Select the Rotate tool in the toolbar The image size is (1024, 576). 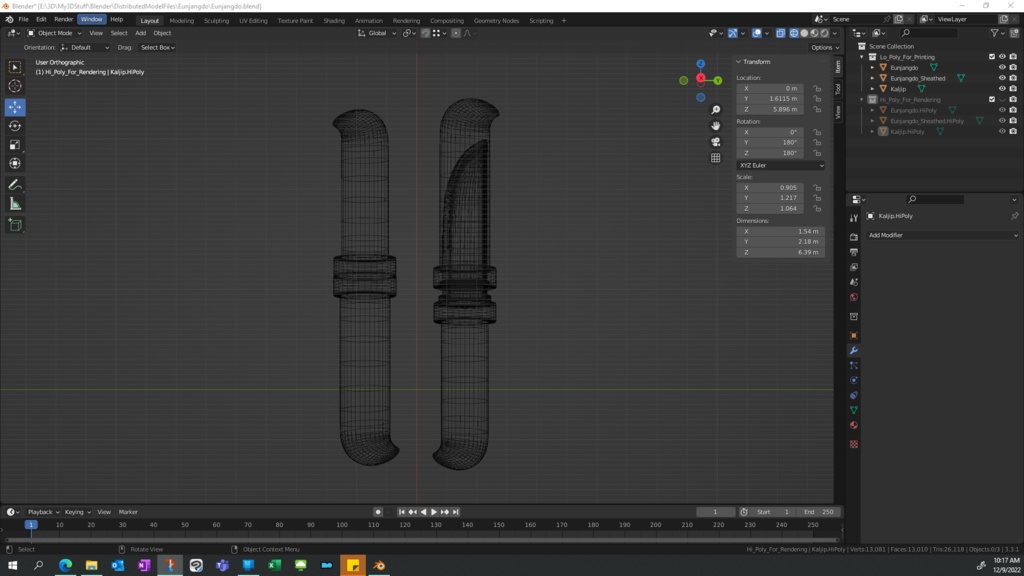point(15,126)
